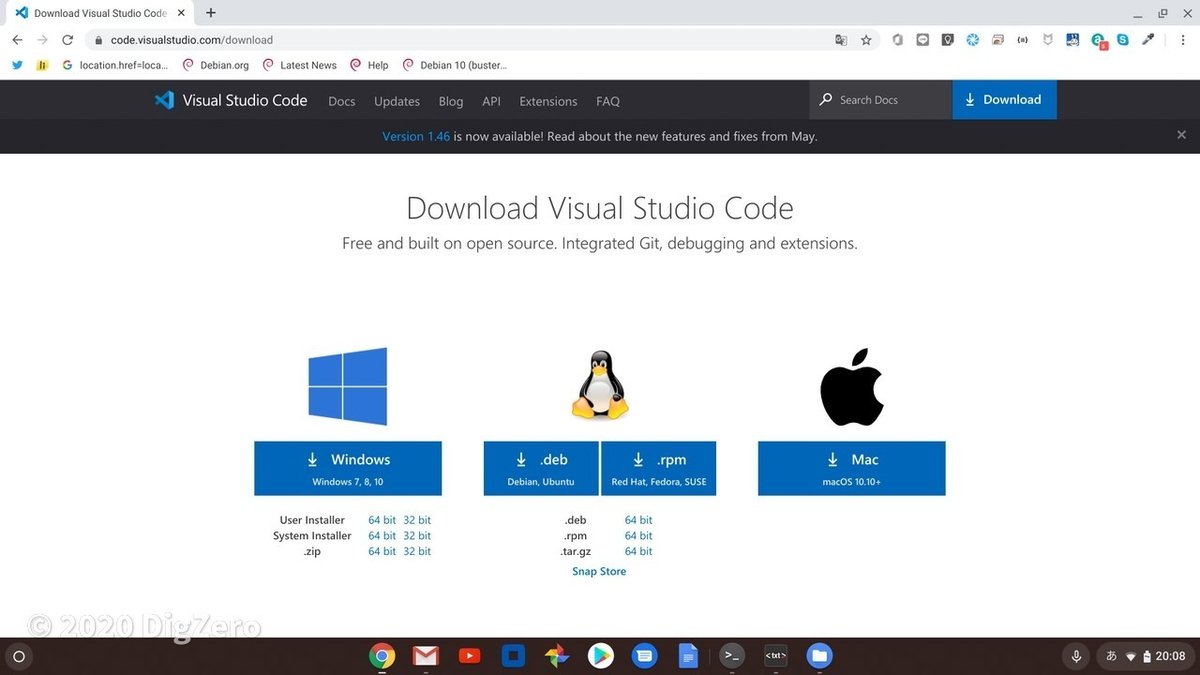This screenshot has height=675, width=1200.
Task: Open the Latest News bookmark
Action: tap(300, 65)
